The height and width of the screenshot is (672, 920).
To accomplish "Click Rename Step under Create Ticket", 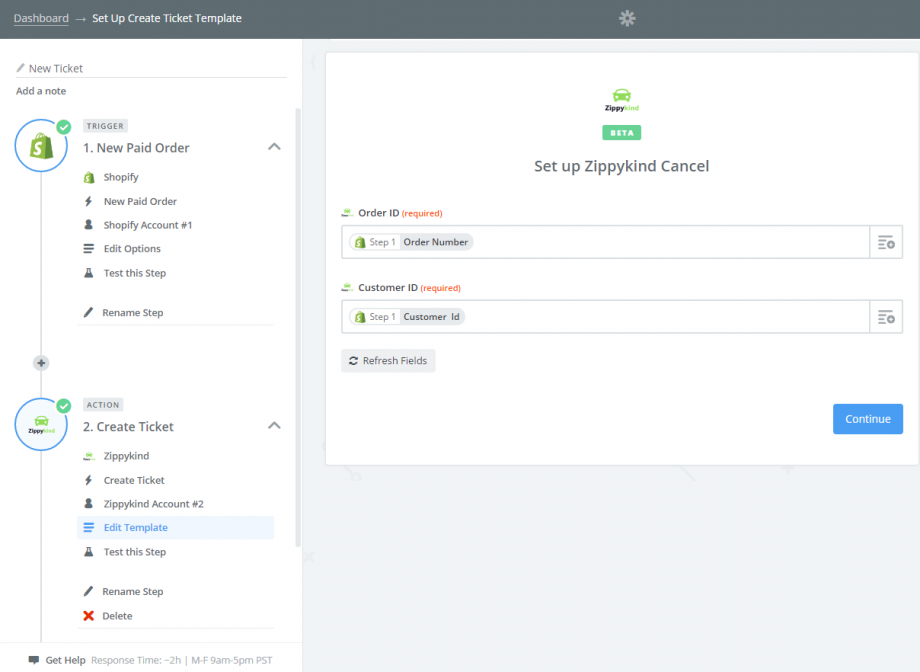I will tap(133, 592).
